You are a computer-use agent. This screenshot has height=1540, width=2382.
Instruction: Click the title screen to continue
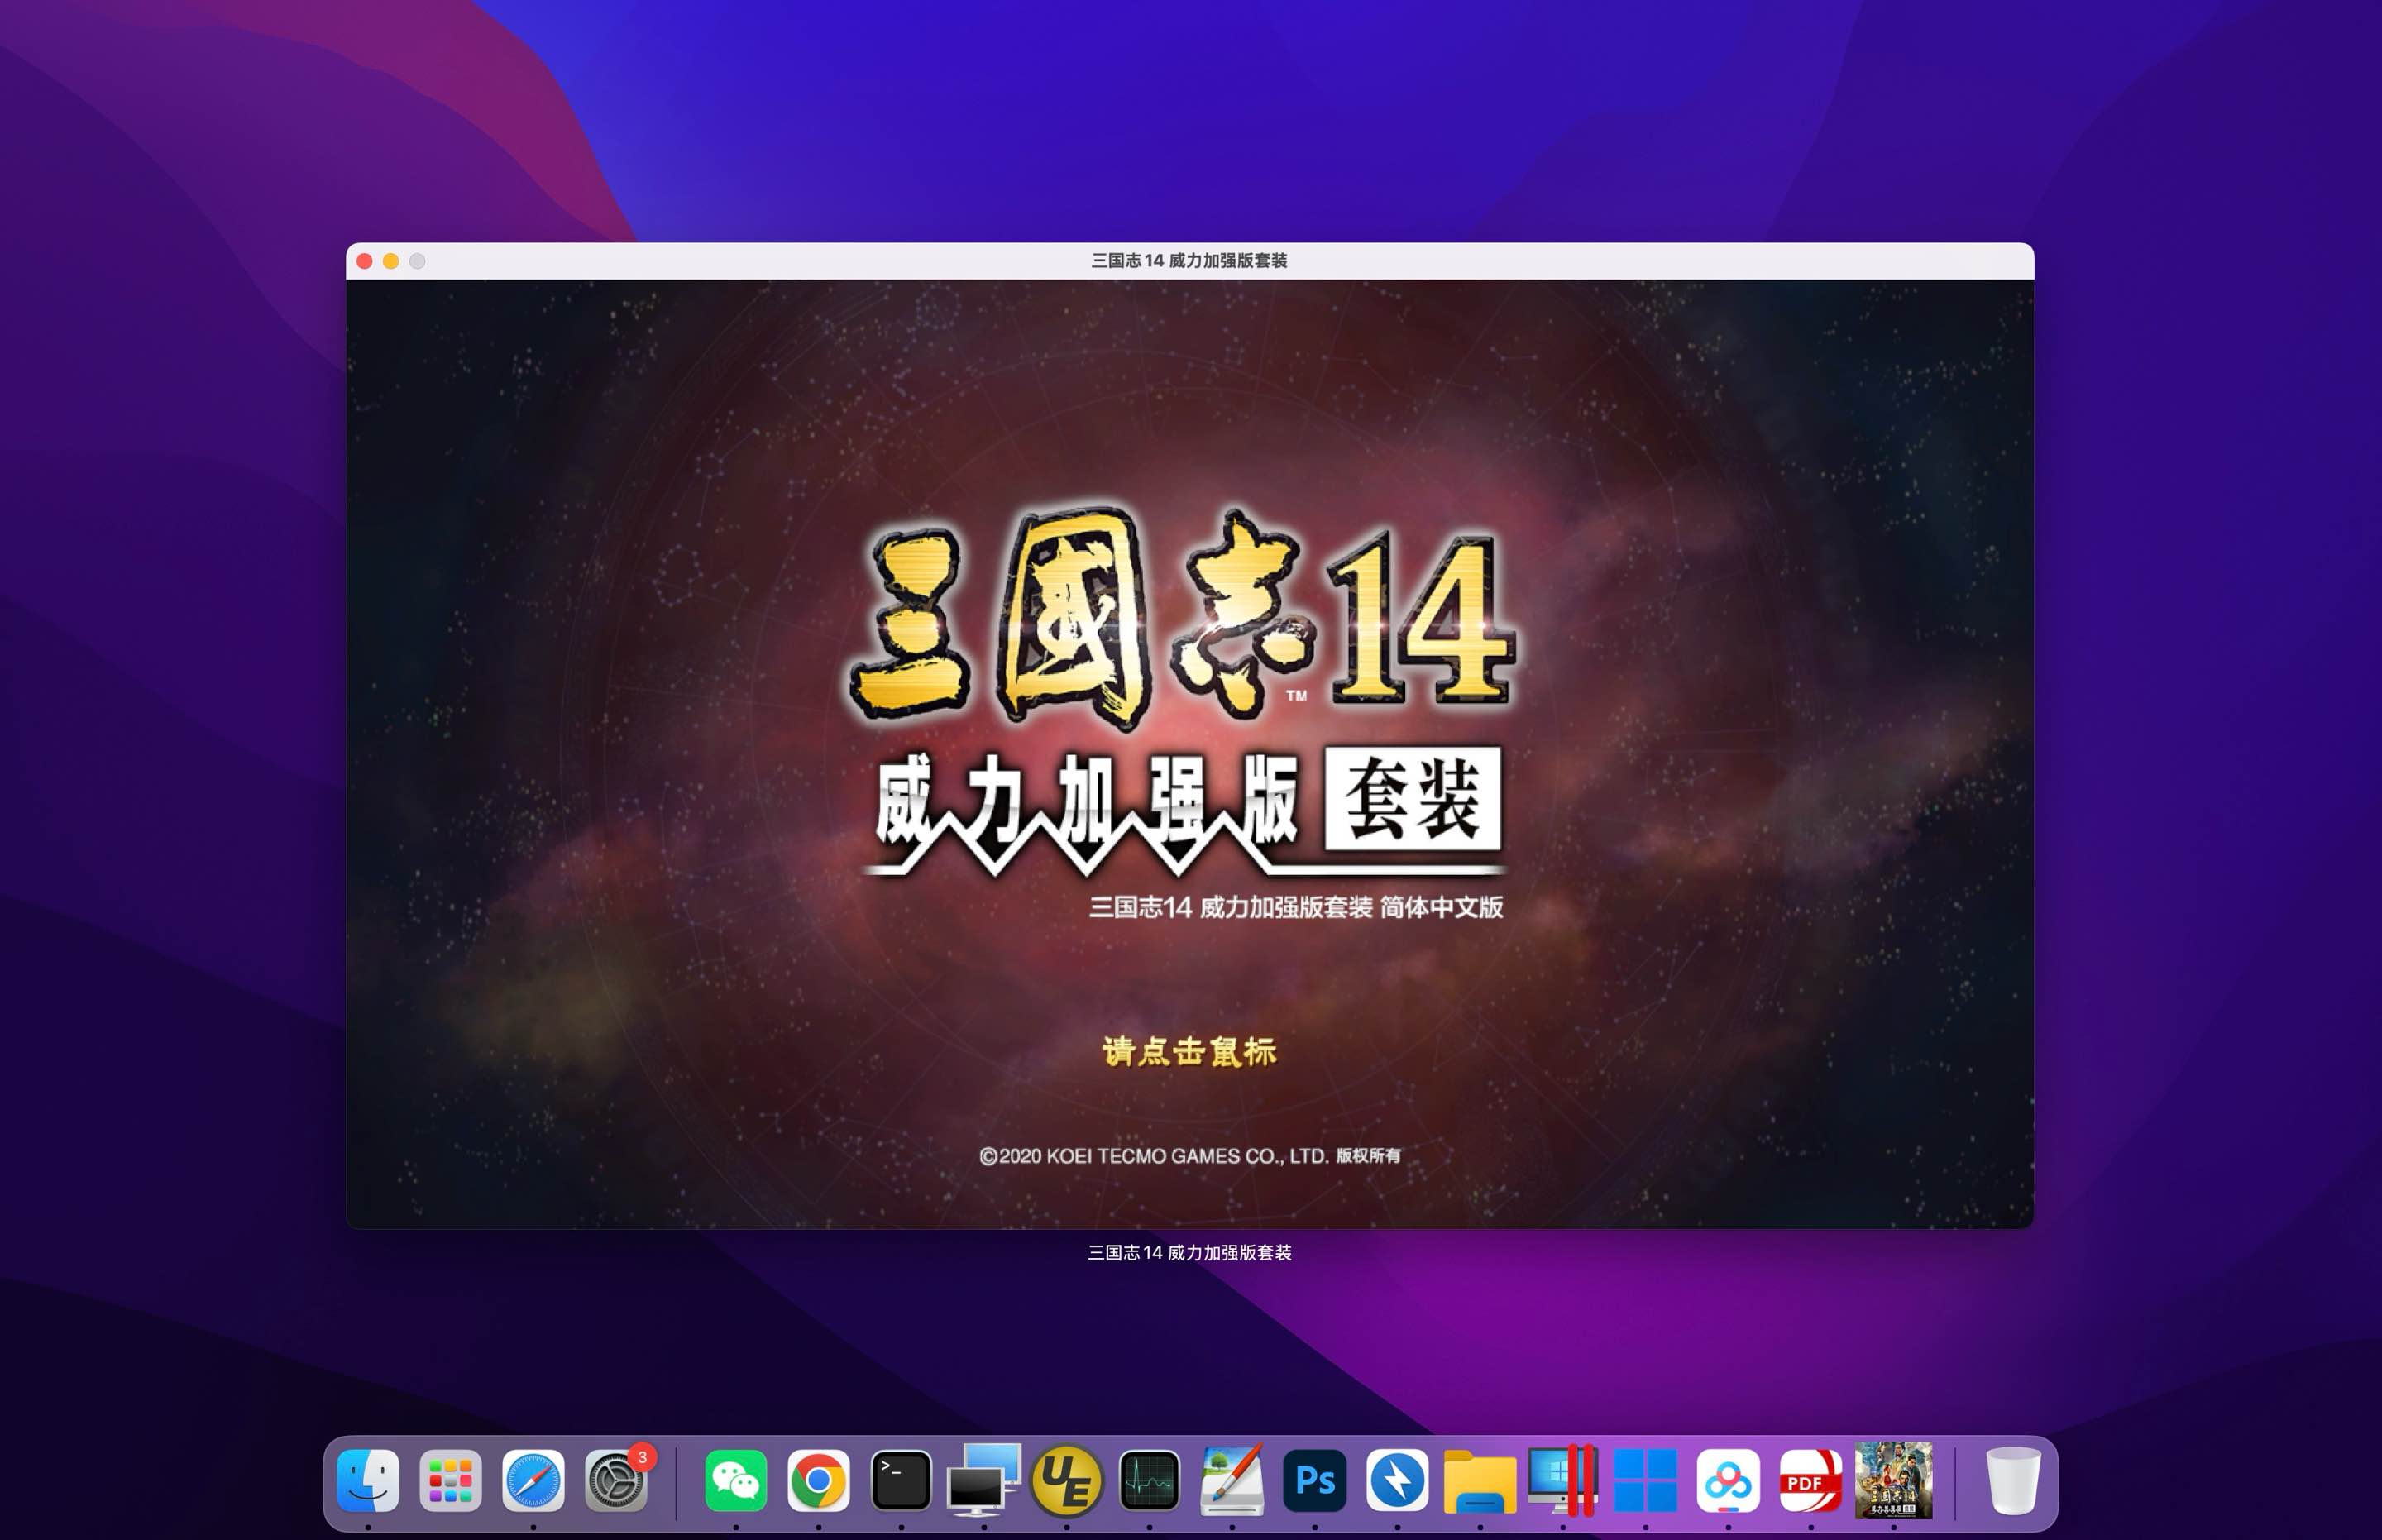[x=1190, y=700]
